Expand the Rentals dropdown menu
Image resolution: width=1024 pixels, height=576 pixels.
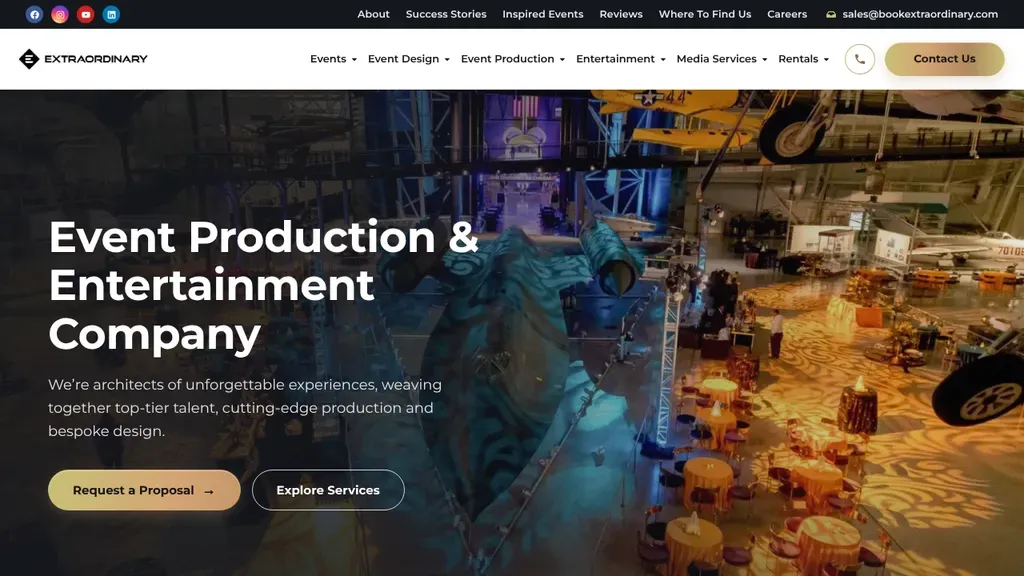click(x=803, y=59)
